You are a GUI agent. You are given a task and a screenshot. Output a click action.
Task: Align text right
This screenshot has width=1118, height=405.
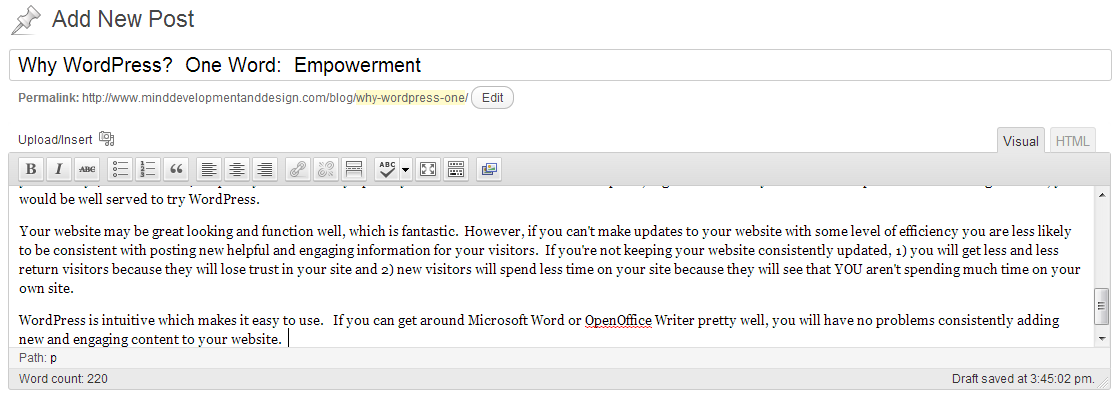(264, 169)
